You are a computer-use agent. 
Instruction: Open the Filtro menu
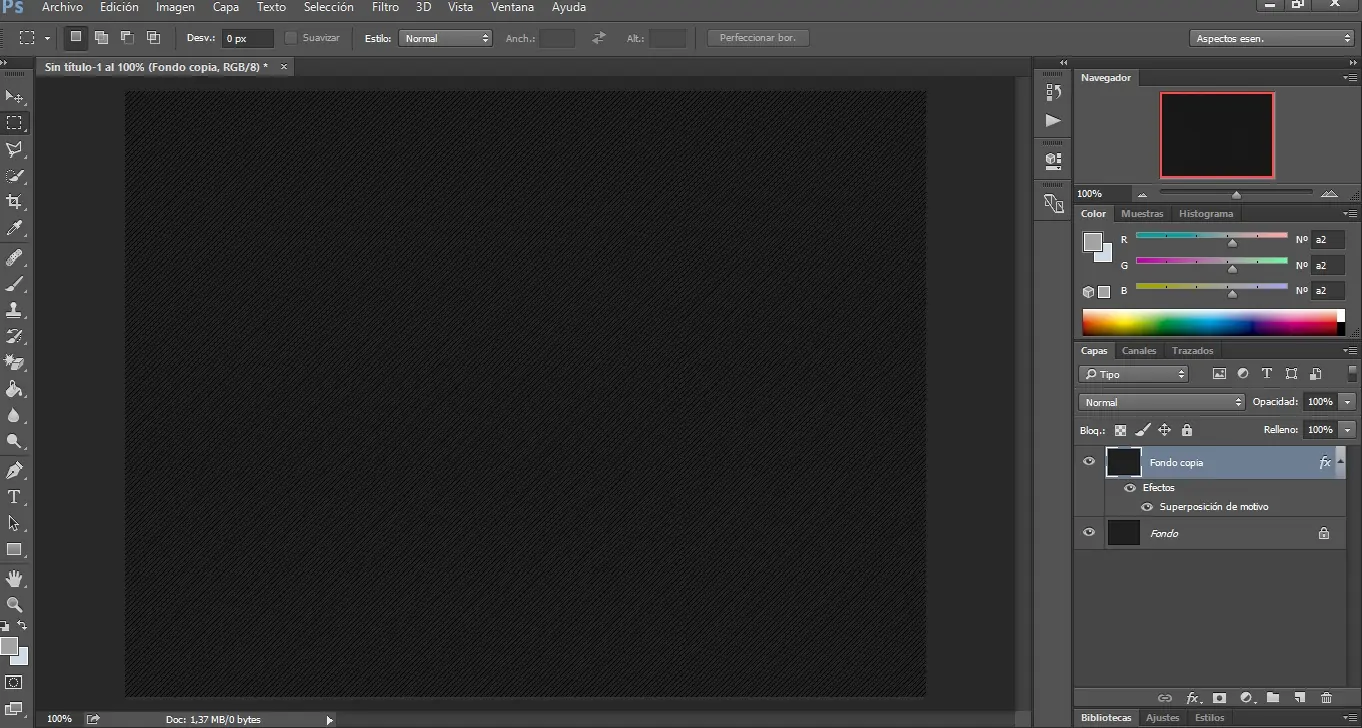(385, 7)
